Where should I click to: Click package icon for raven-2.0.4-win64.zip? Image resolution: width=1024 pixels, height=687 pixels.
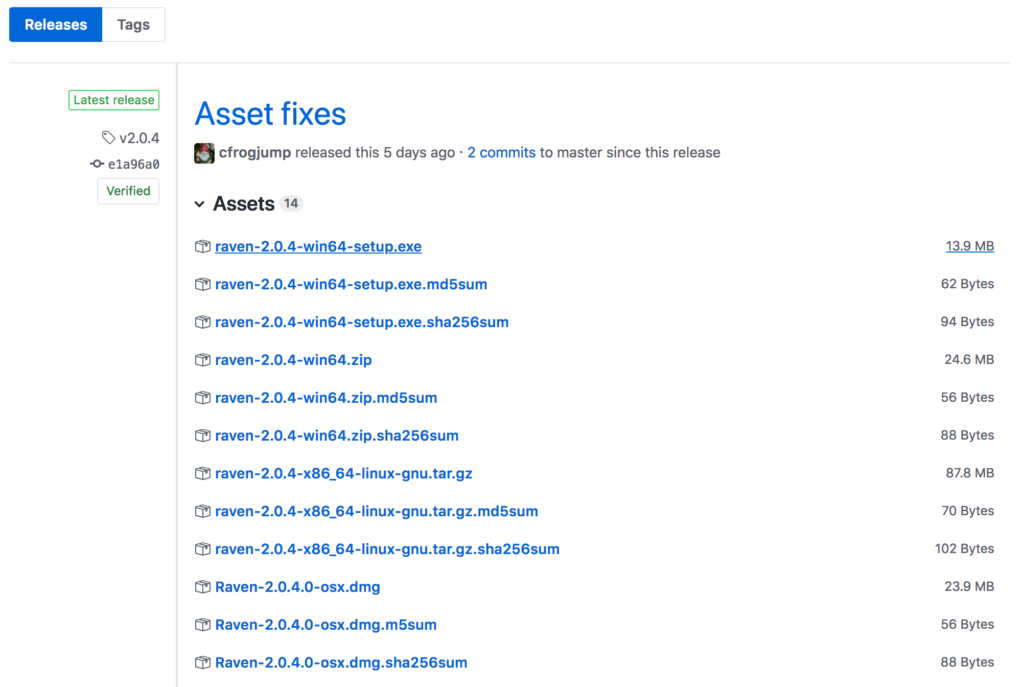coord(202,360)
